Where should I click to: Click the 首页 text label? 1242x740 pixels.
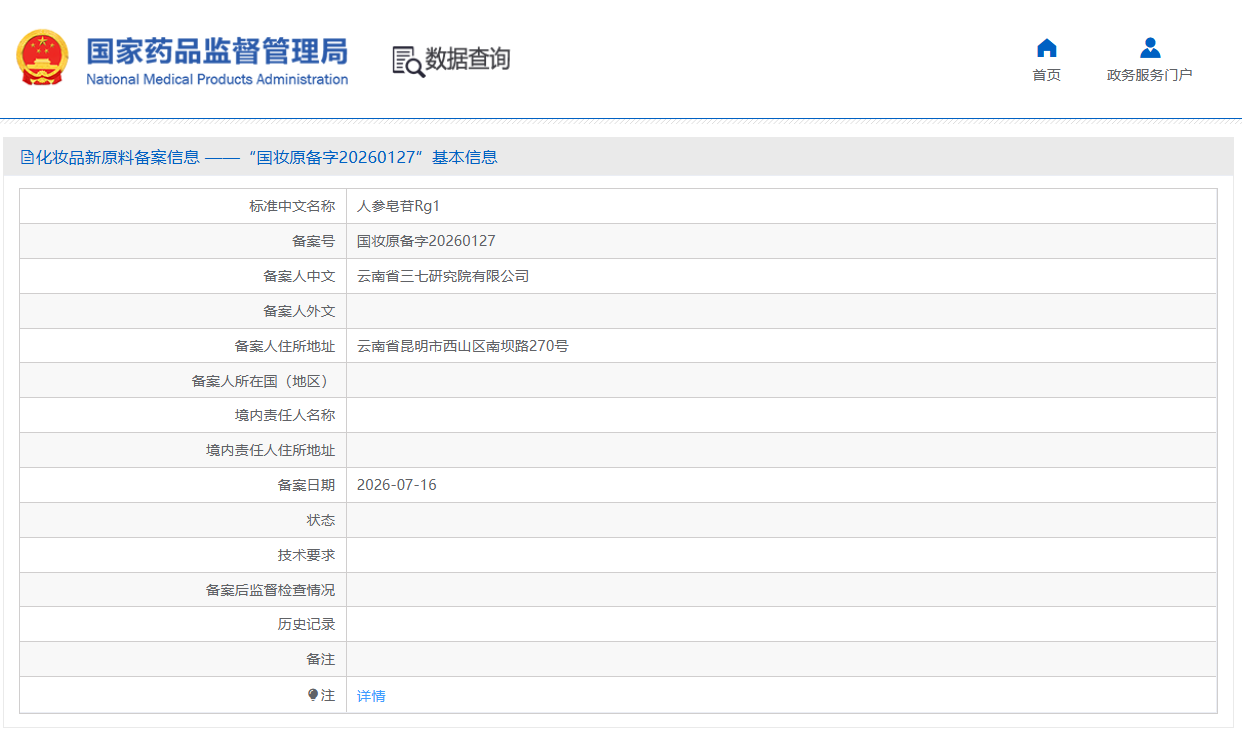[x=1047, y=75]
